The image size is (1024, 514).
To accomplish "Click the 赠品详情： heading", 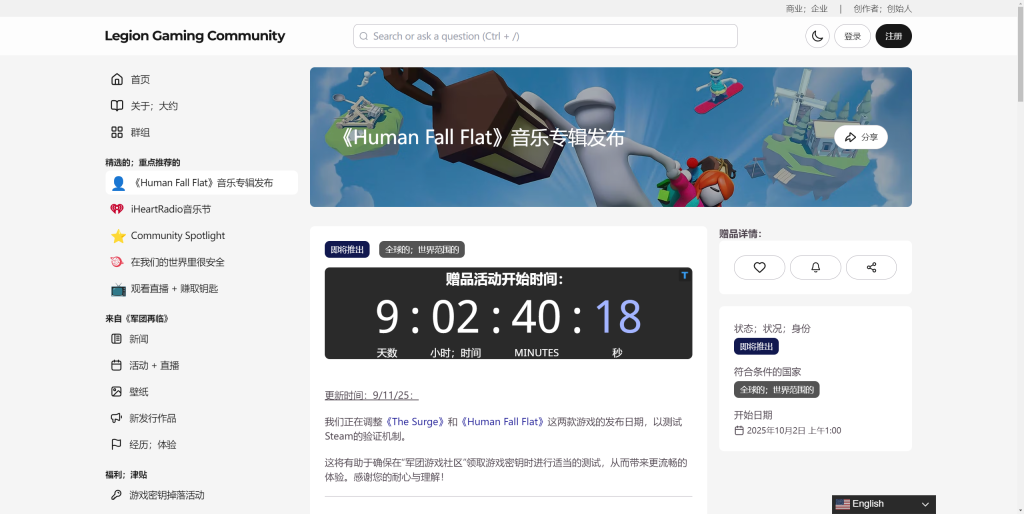I will point(740,233).
